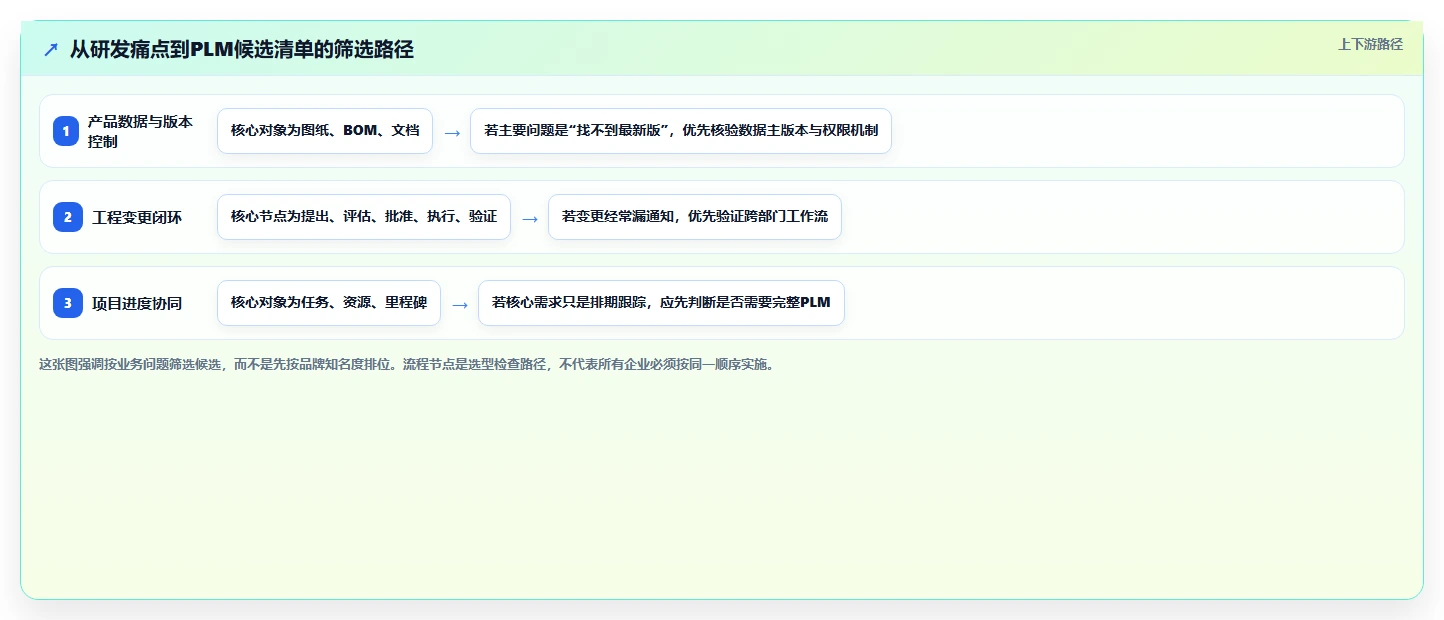Click step number badge 1
1444x620 pixels.
point(66,131)
